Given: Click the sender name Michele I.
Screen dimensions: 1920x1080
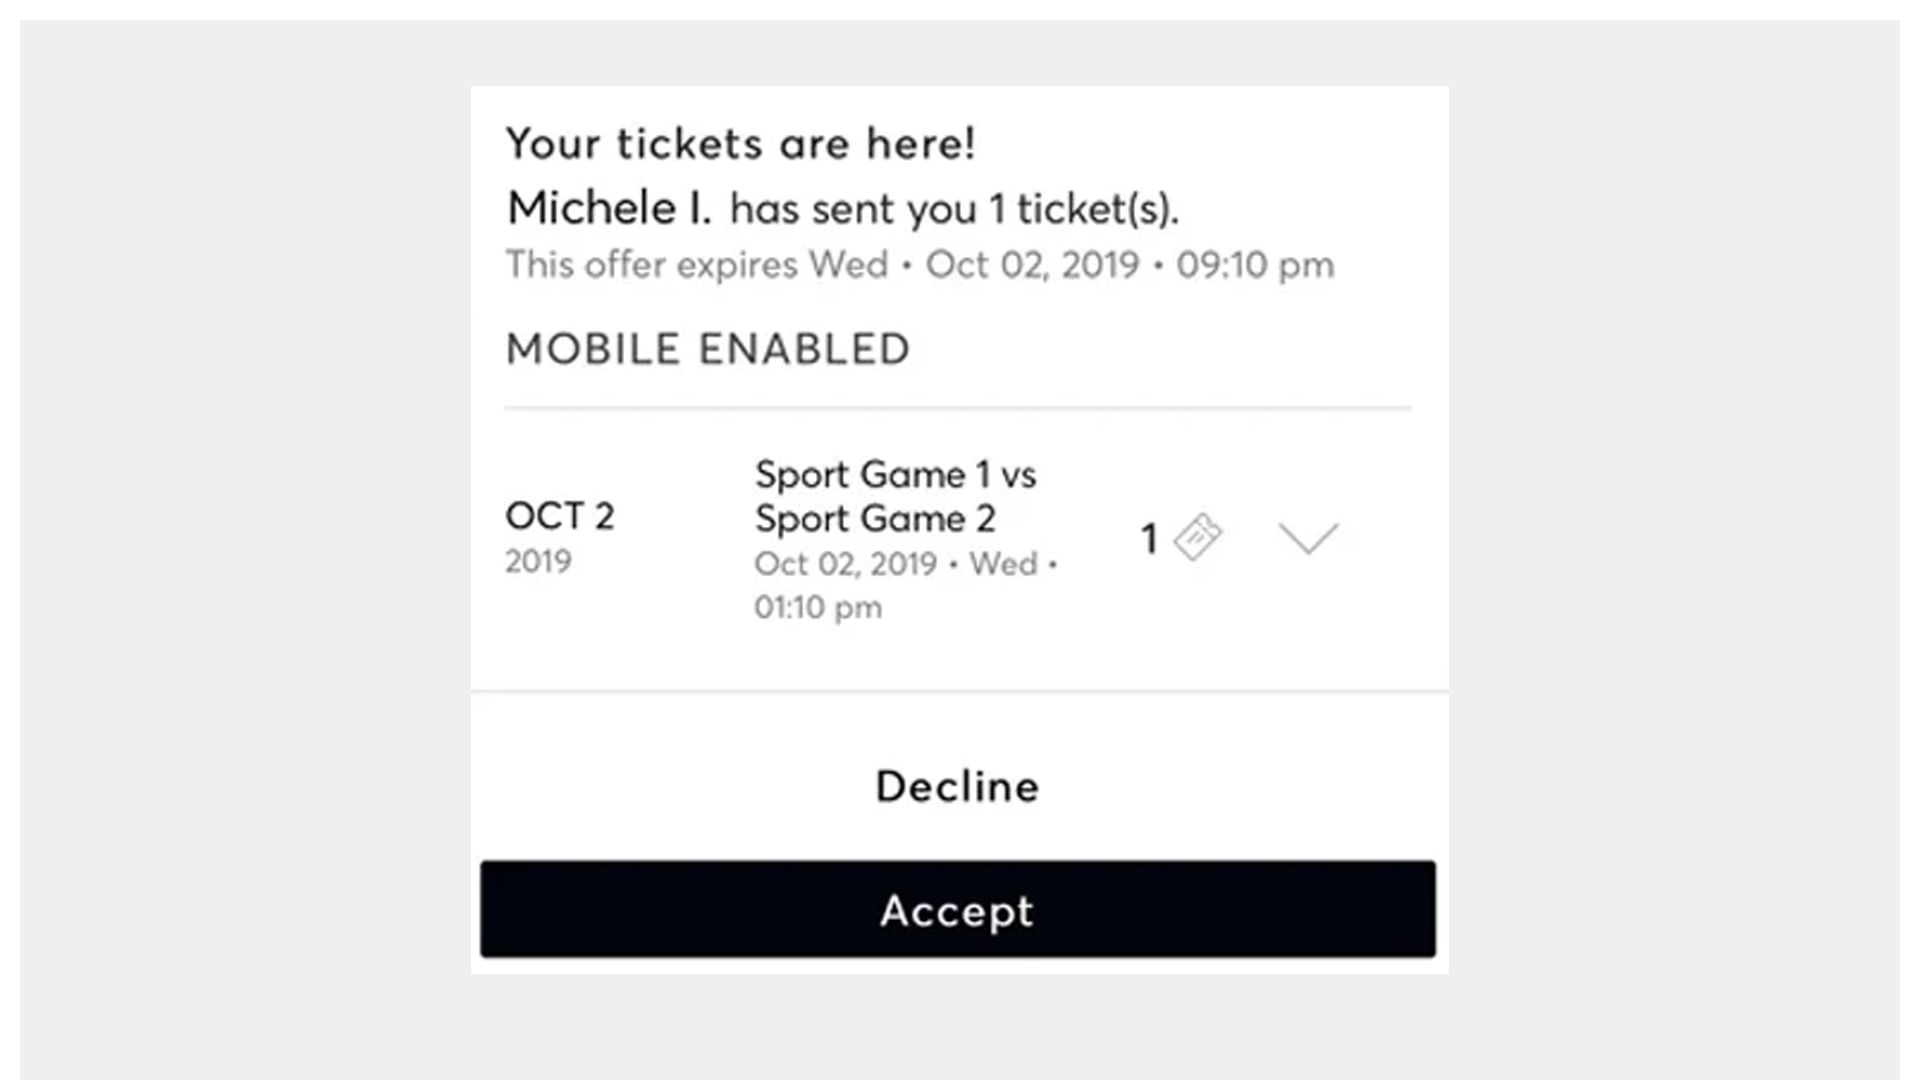Looking at the screenshot, I should [x=609, y=208].
